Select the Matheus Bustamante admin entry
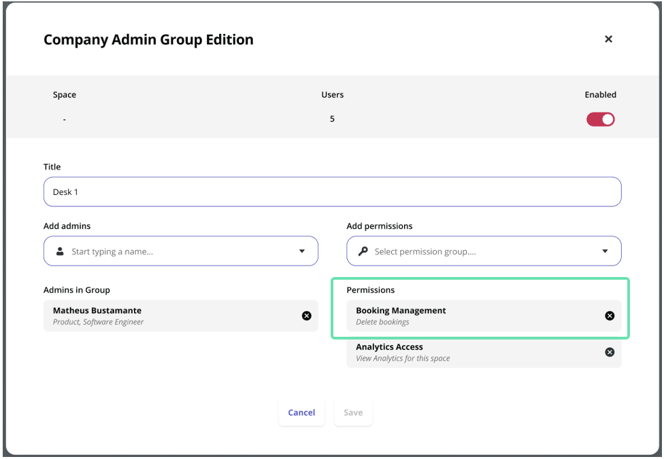The height and width of the screenshot is (459, 664). (181, 316)
